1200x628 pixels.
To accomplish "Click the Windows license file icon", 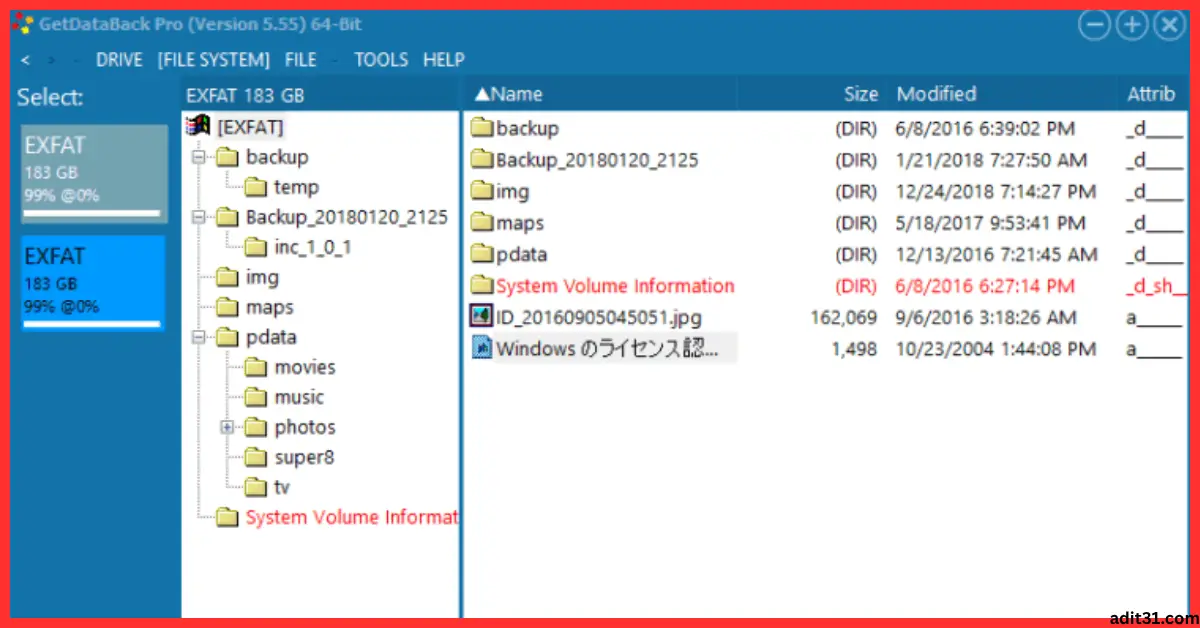I will (x=482, y=348).
